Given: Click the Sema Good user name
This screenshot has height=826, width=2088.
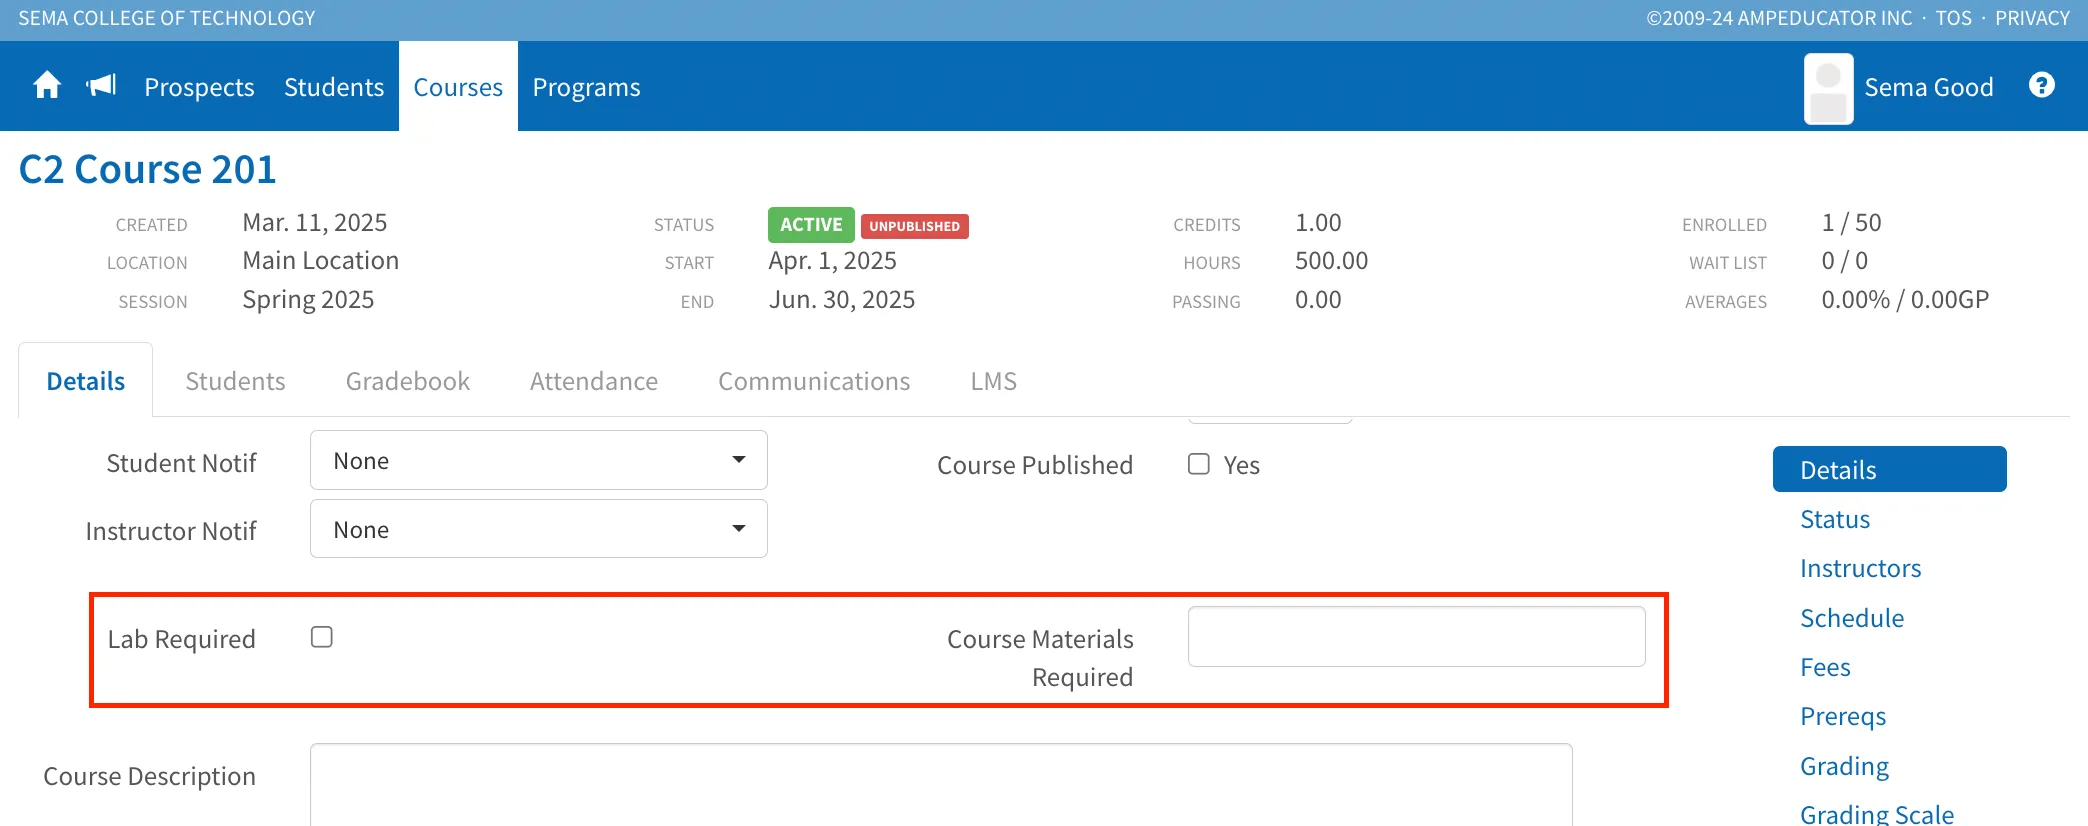Looking at the screenshot, I should click(1928, 87).
